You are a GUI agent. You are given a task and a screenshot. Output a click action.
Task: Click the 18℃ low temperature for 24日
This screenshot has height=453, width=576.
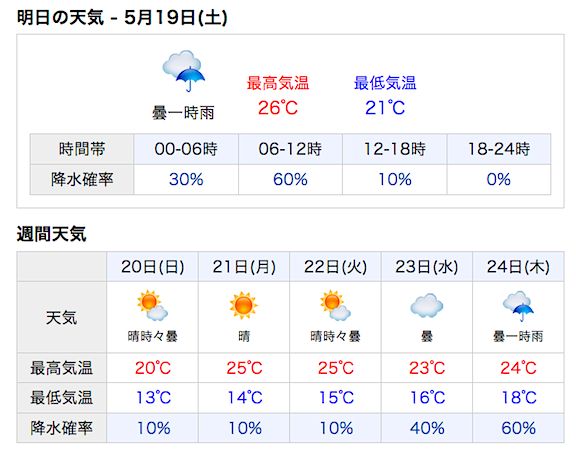pyautogui.click(x=519, y=398)
